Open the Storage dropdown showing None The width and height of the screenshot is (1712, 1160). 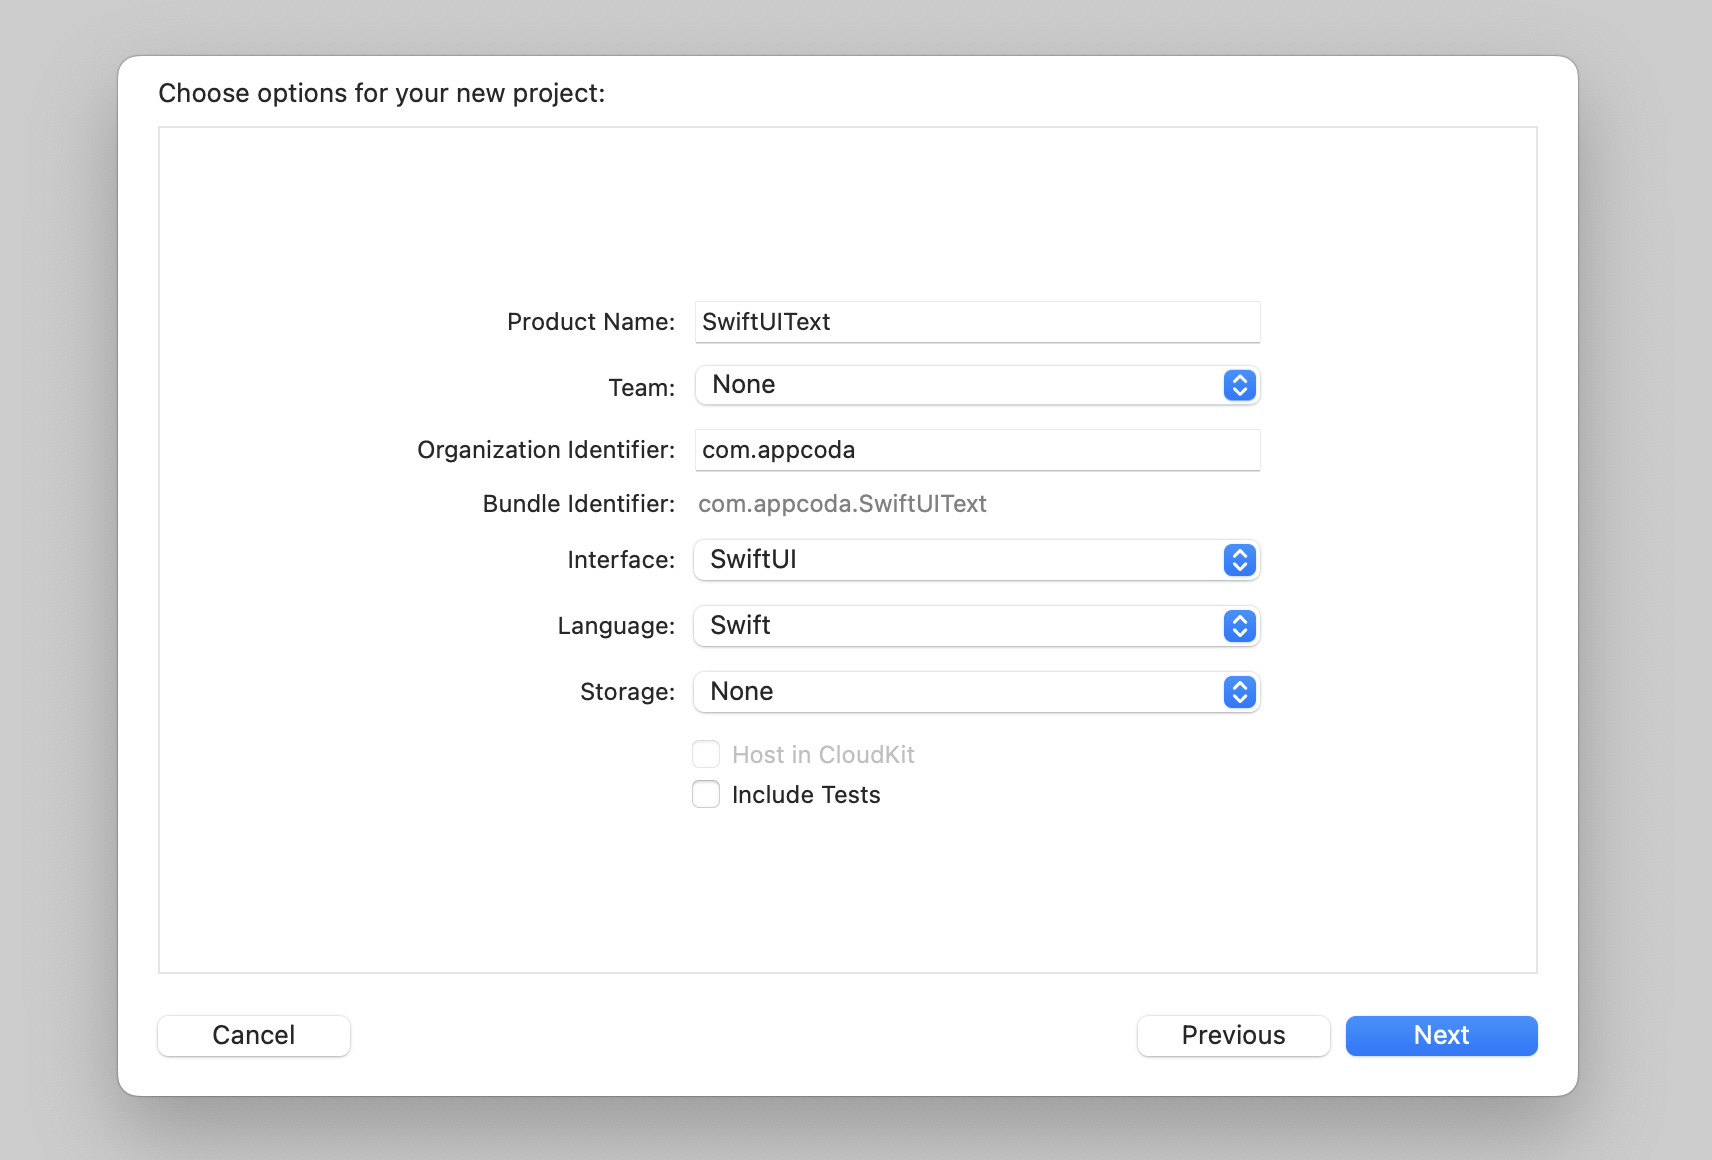coord(977,692)
